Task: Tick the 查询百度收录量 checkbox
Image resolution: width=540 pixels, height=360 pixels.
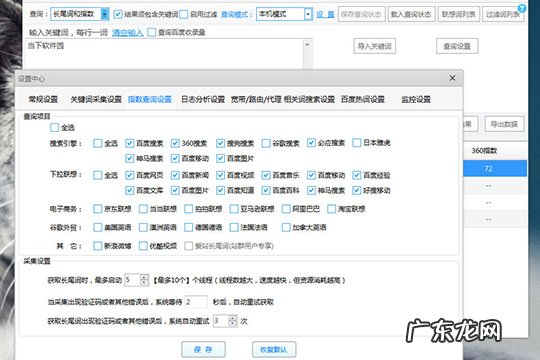Action: click(x=152, y=32)
